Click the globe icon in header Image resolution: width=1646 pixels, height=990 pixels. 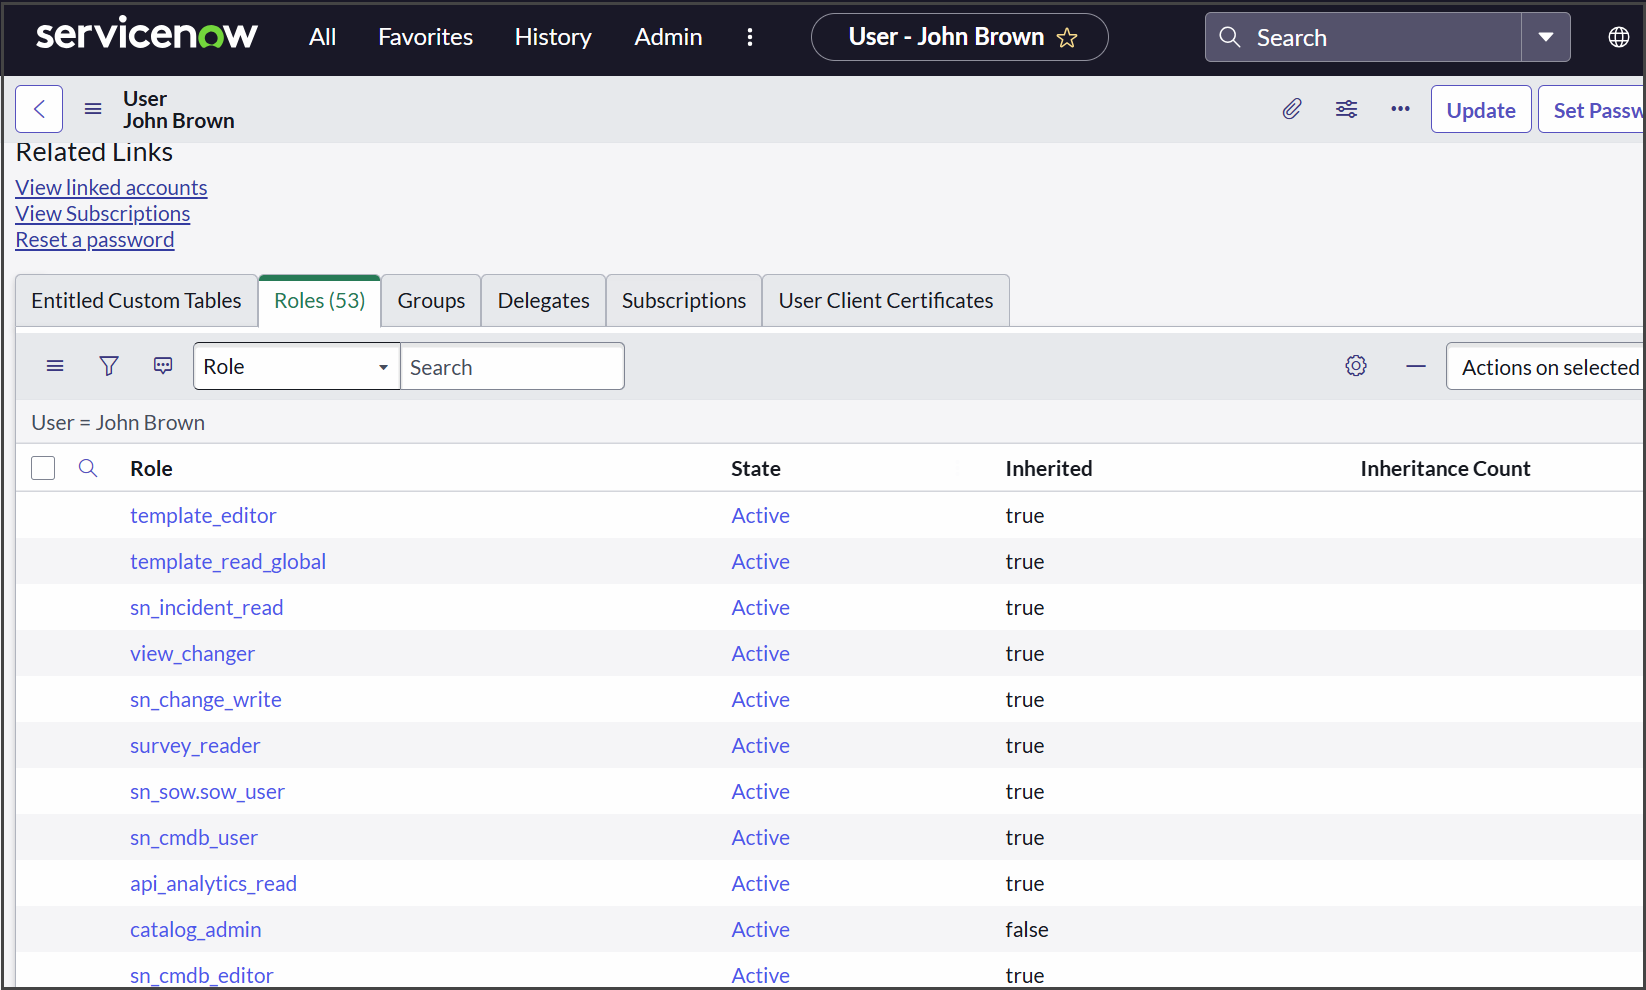[1618, 37]
